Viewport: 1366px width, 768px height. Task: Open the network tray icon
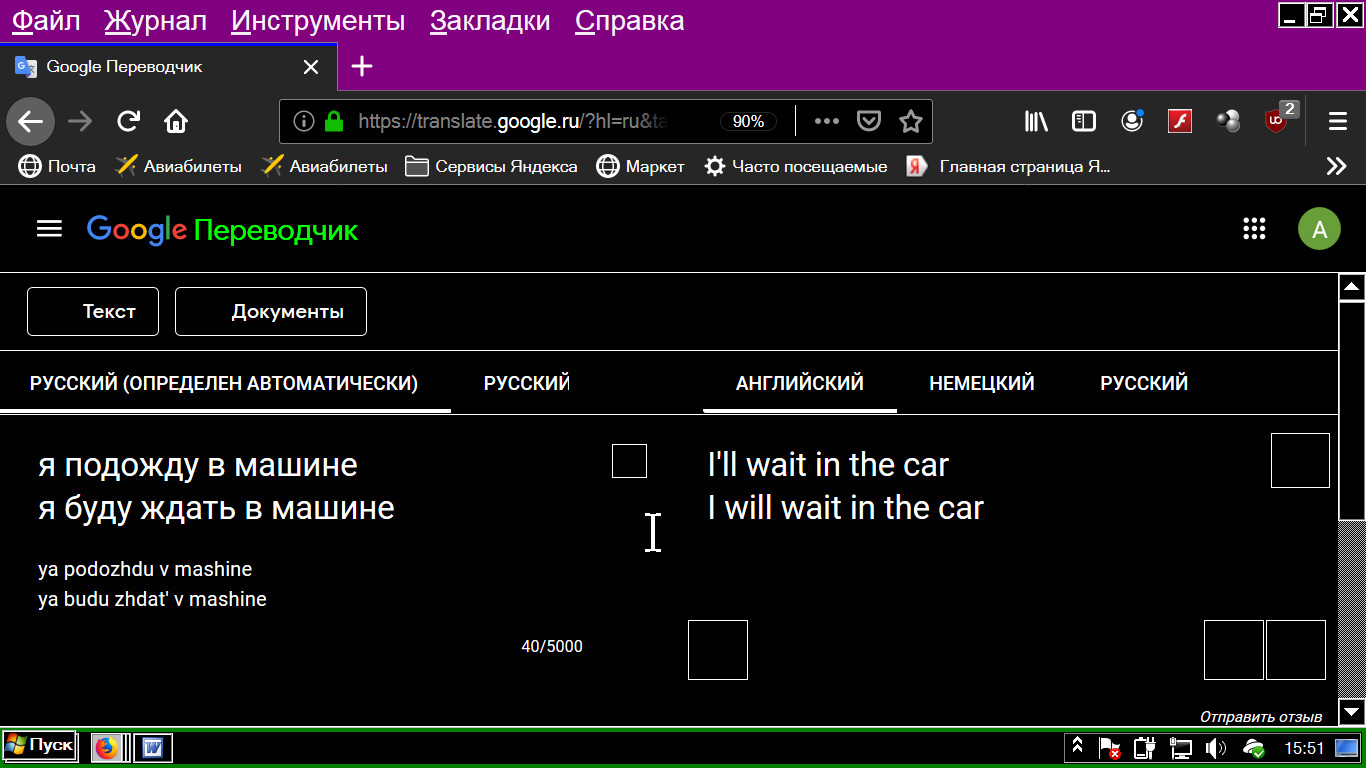(1181, 747)
